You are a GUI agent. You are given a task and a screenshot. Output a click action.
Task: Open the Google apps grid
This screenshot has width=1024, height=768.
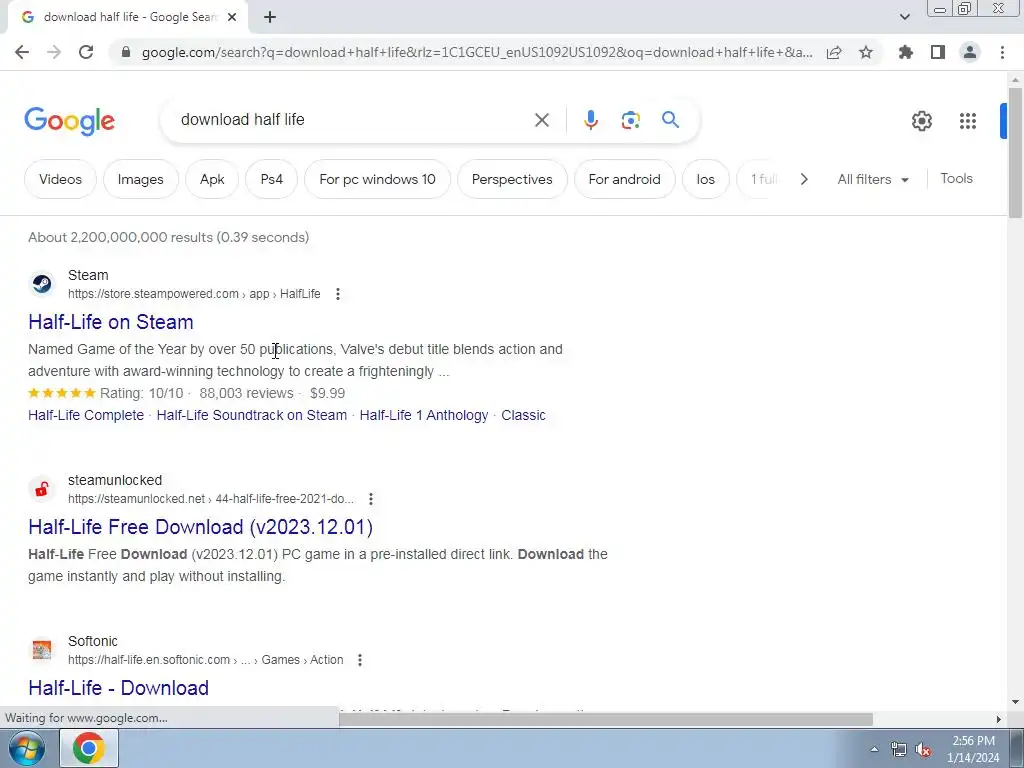(x=968, y=121)
